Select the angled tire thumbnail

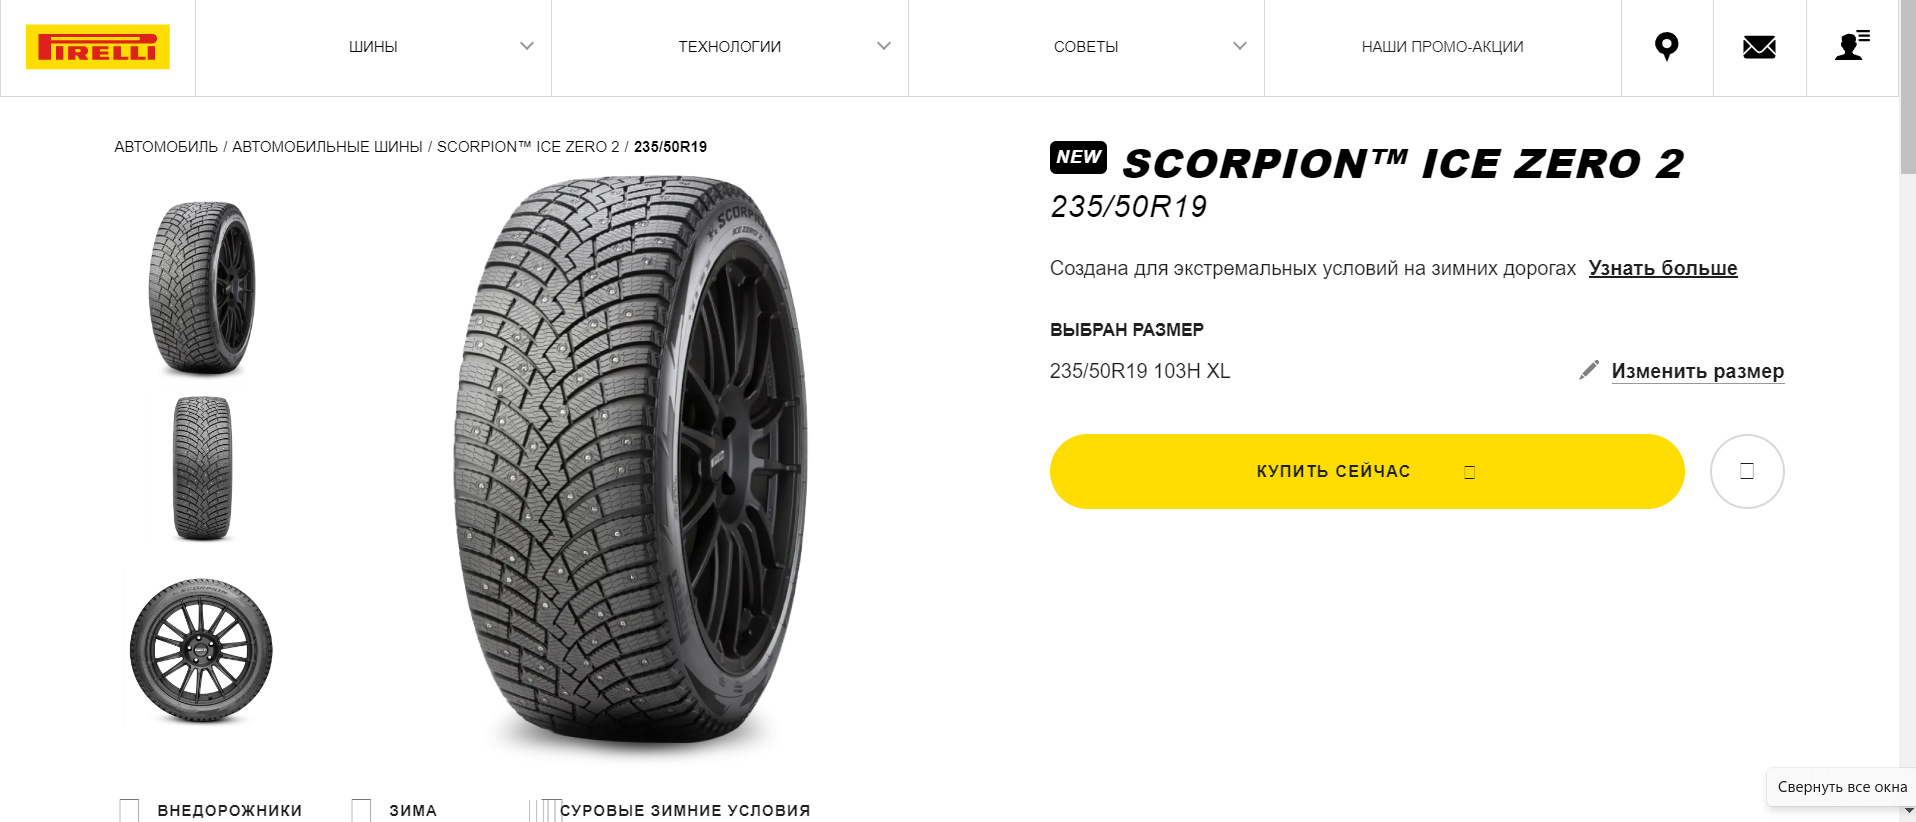202,288
